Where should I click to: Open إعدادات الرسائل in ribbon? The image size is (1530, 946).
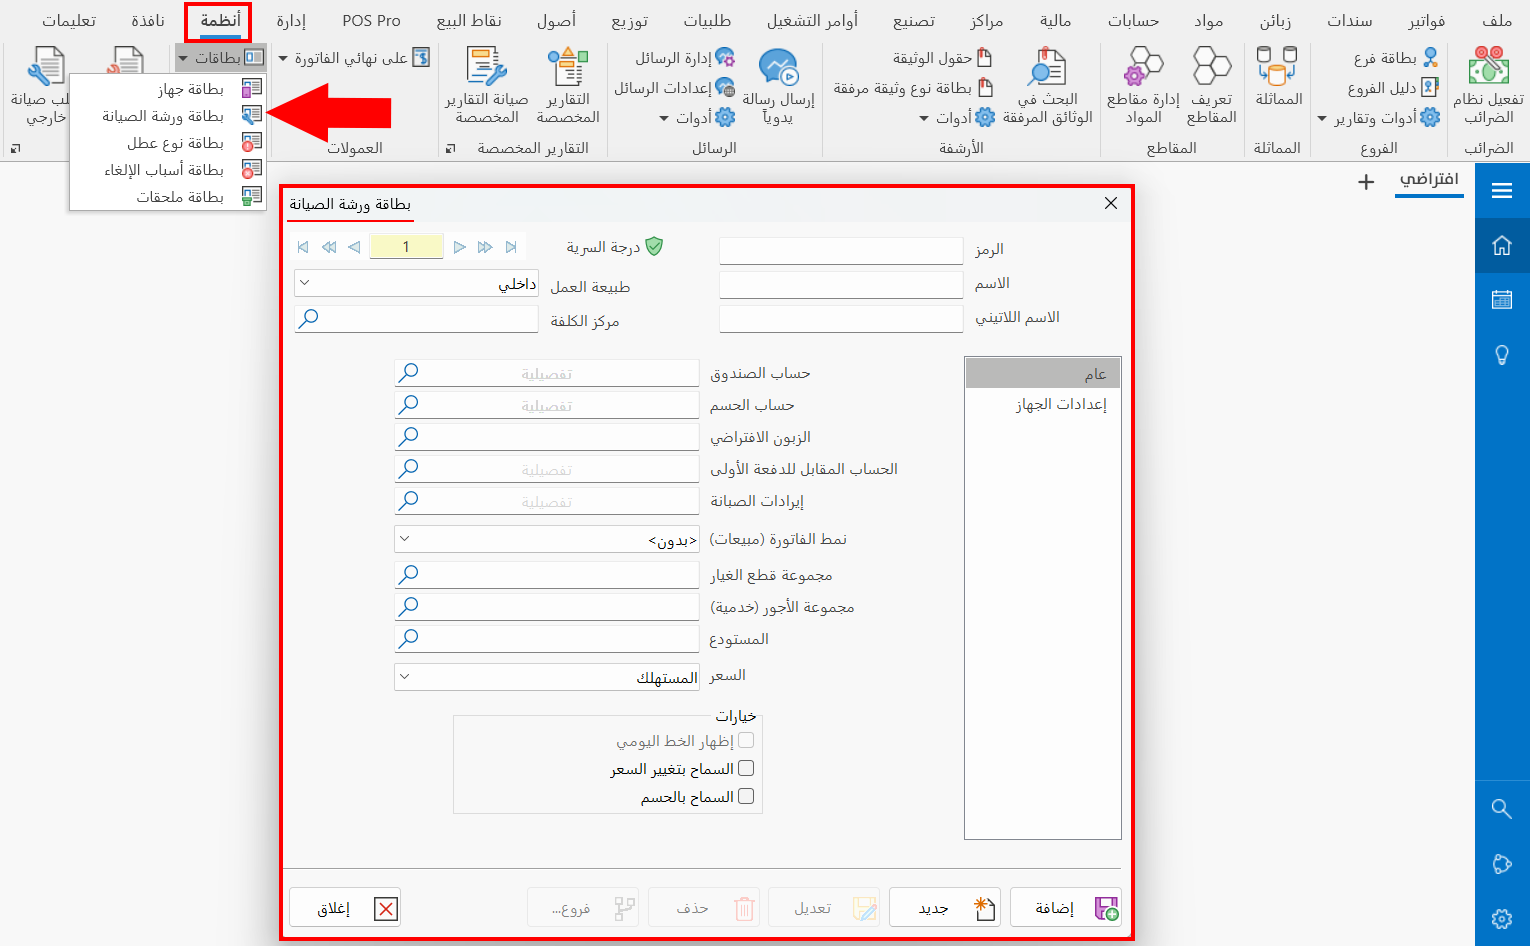tap(675, 88)
